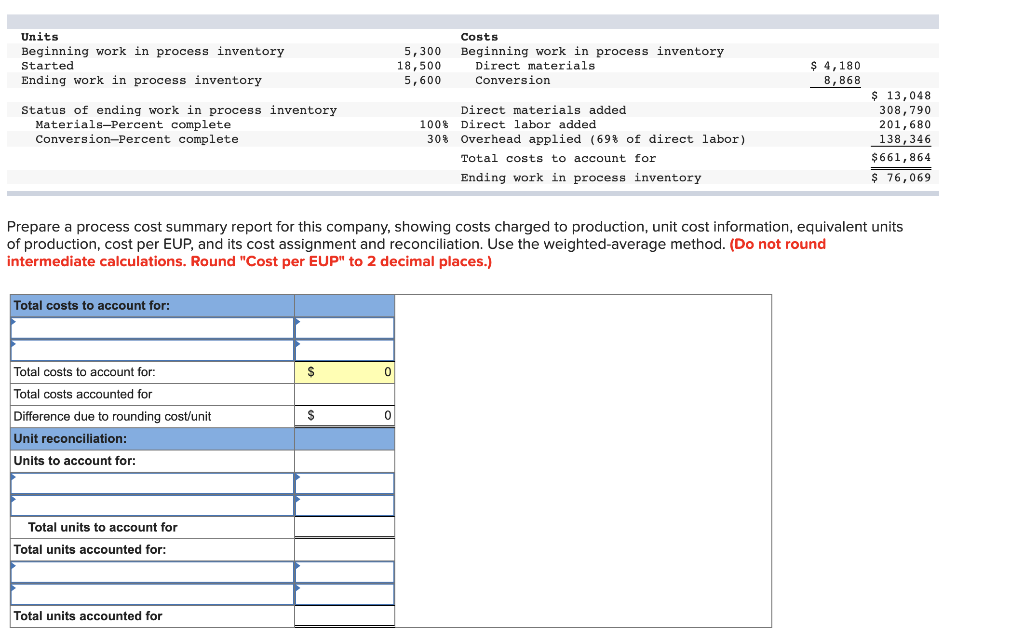
Task: Expand the second amount dropdown beside cost descriptions
Action: point(344,349)
